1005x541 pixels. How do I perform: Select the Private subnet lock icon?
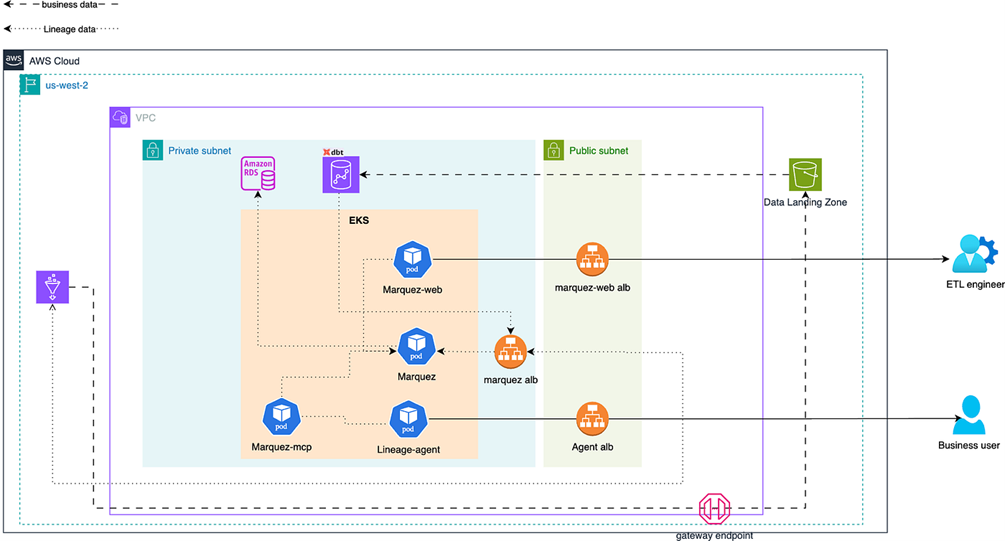(x=153, y=151)
